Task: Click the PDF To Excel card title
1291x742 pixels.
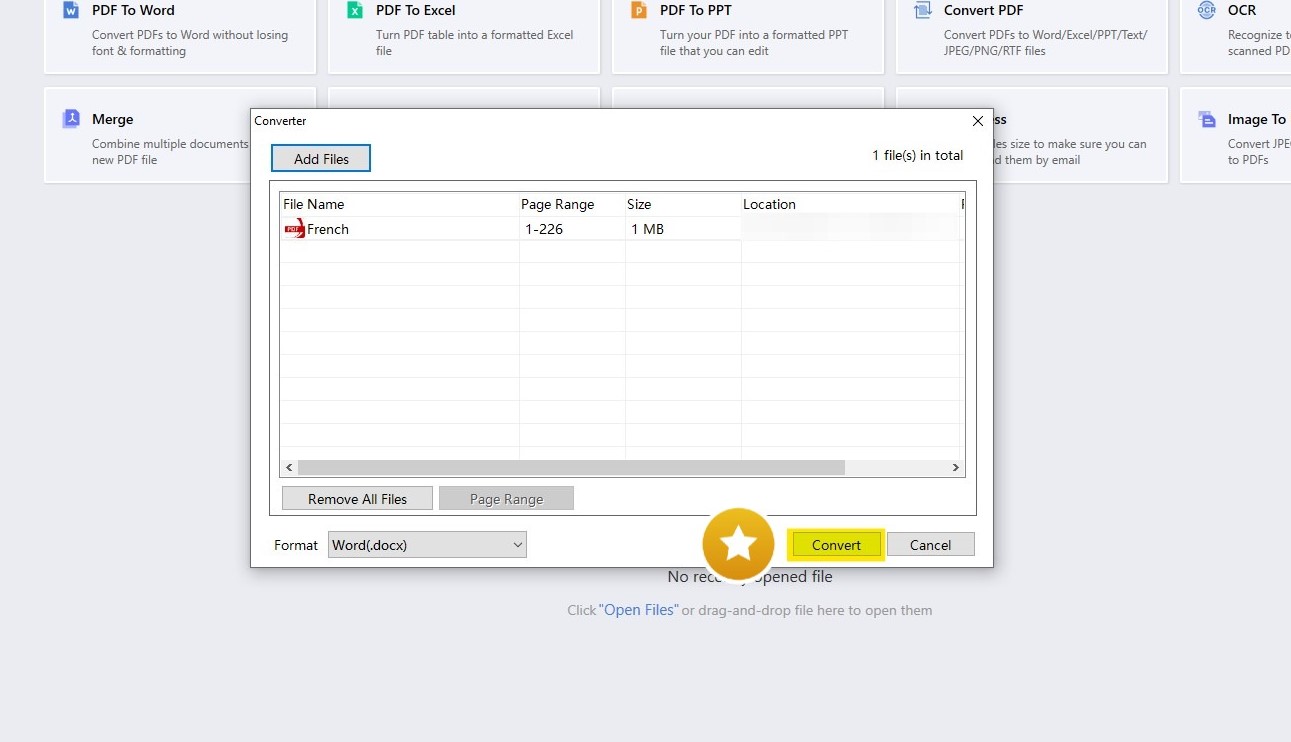Action: tap(416, 10)
